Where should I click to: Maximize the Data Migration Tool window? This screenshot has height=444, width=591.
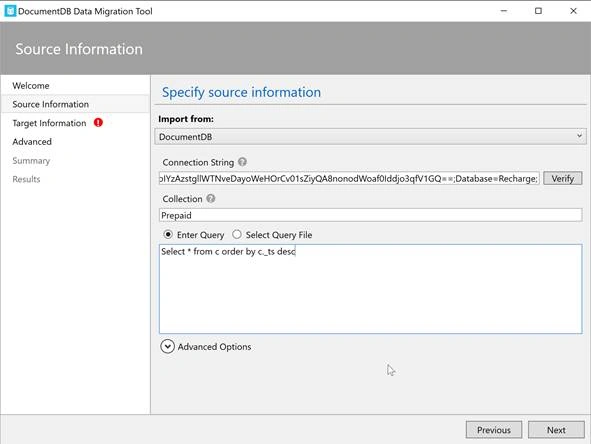click(x=538, y=11)
